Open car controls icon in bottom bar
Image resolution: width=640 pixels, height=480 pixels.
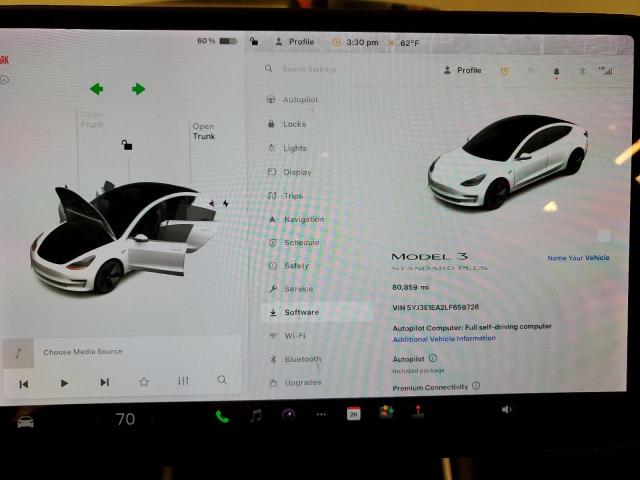(x=25, y=422)
